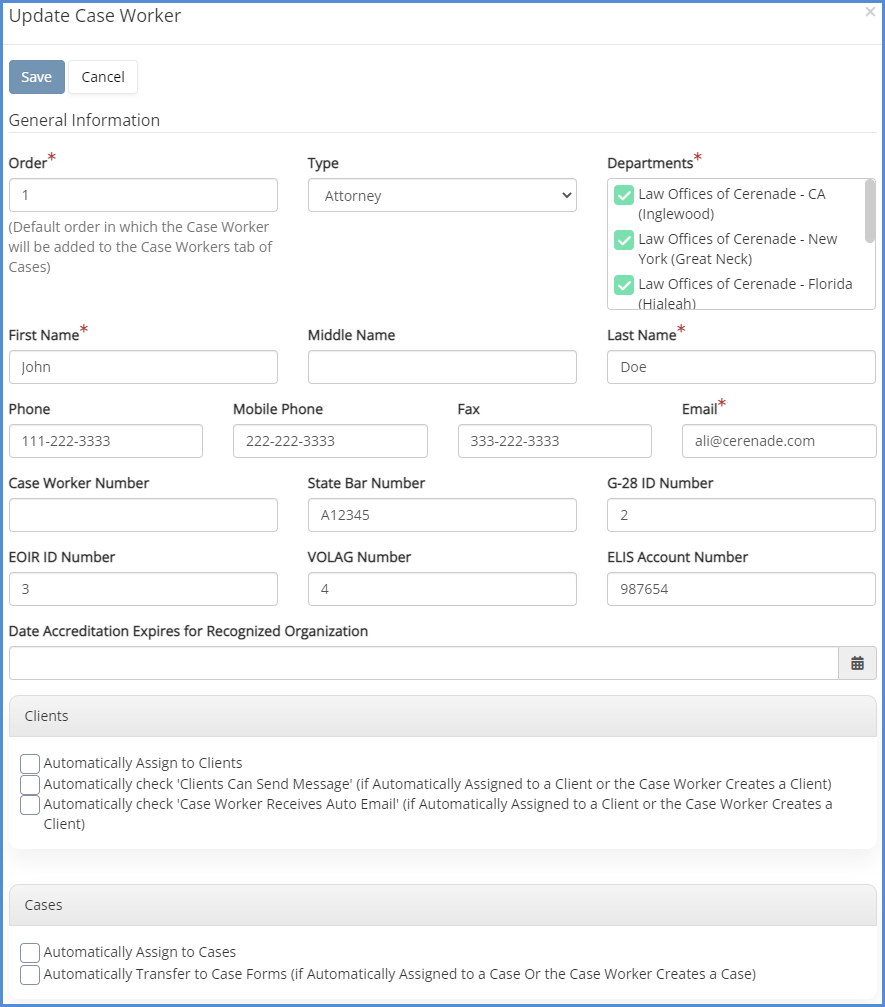Viewport: 885px width, 1007px height.
Task: Collapse the Cases panel header
Action: tap(442, 905)
